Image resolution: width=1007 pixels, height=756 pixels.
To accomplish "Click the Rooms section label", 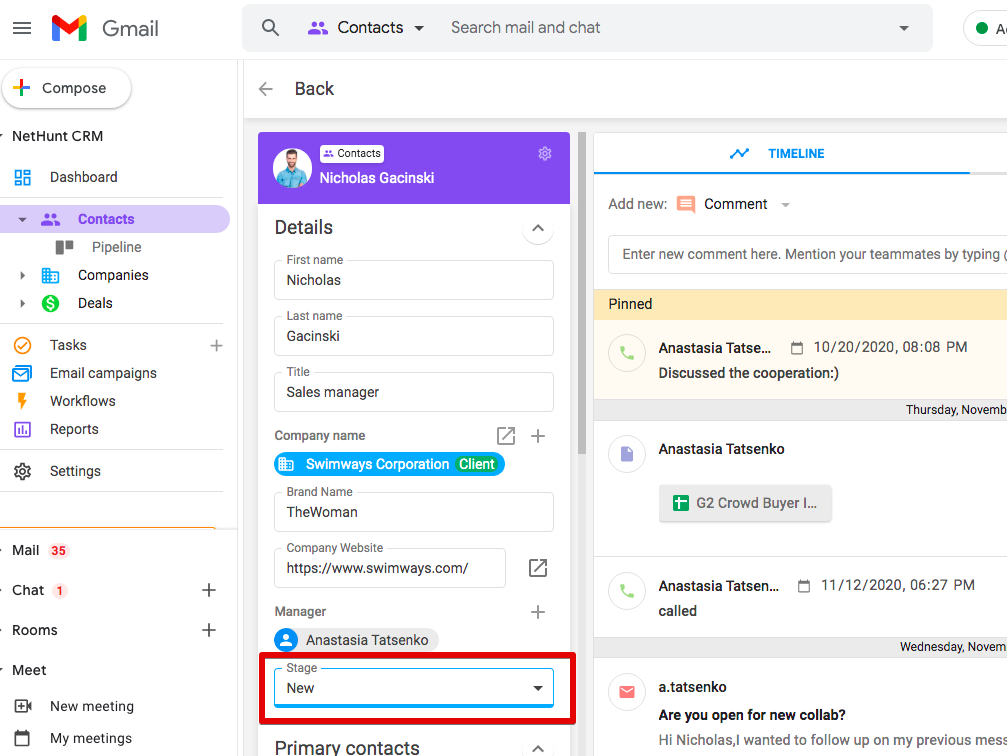I will pyautogui.click(x=35, y=630).
